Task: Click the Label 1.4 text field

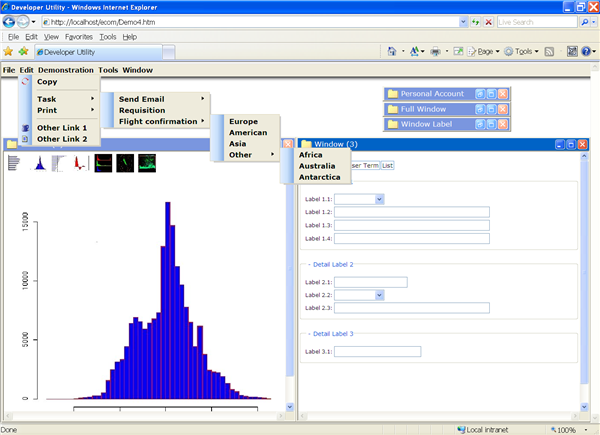Action: tap(412, 238)
